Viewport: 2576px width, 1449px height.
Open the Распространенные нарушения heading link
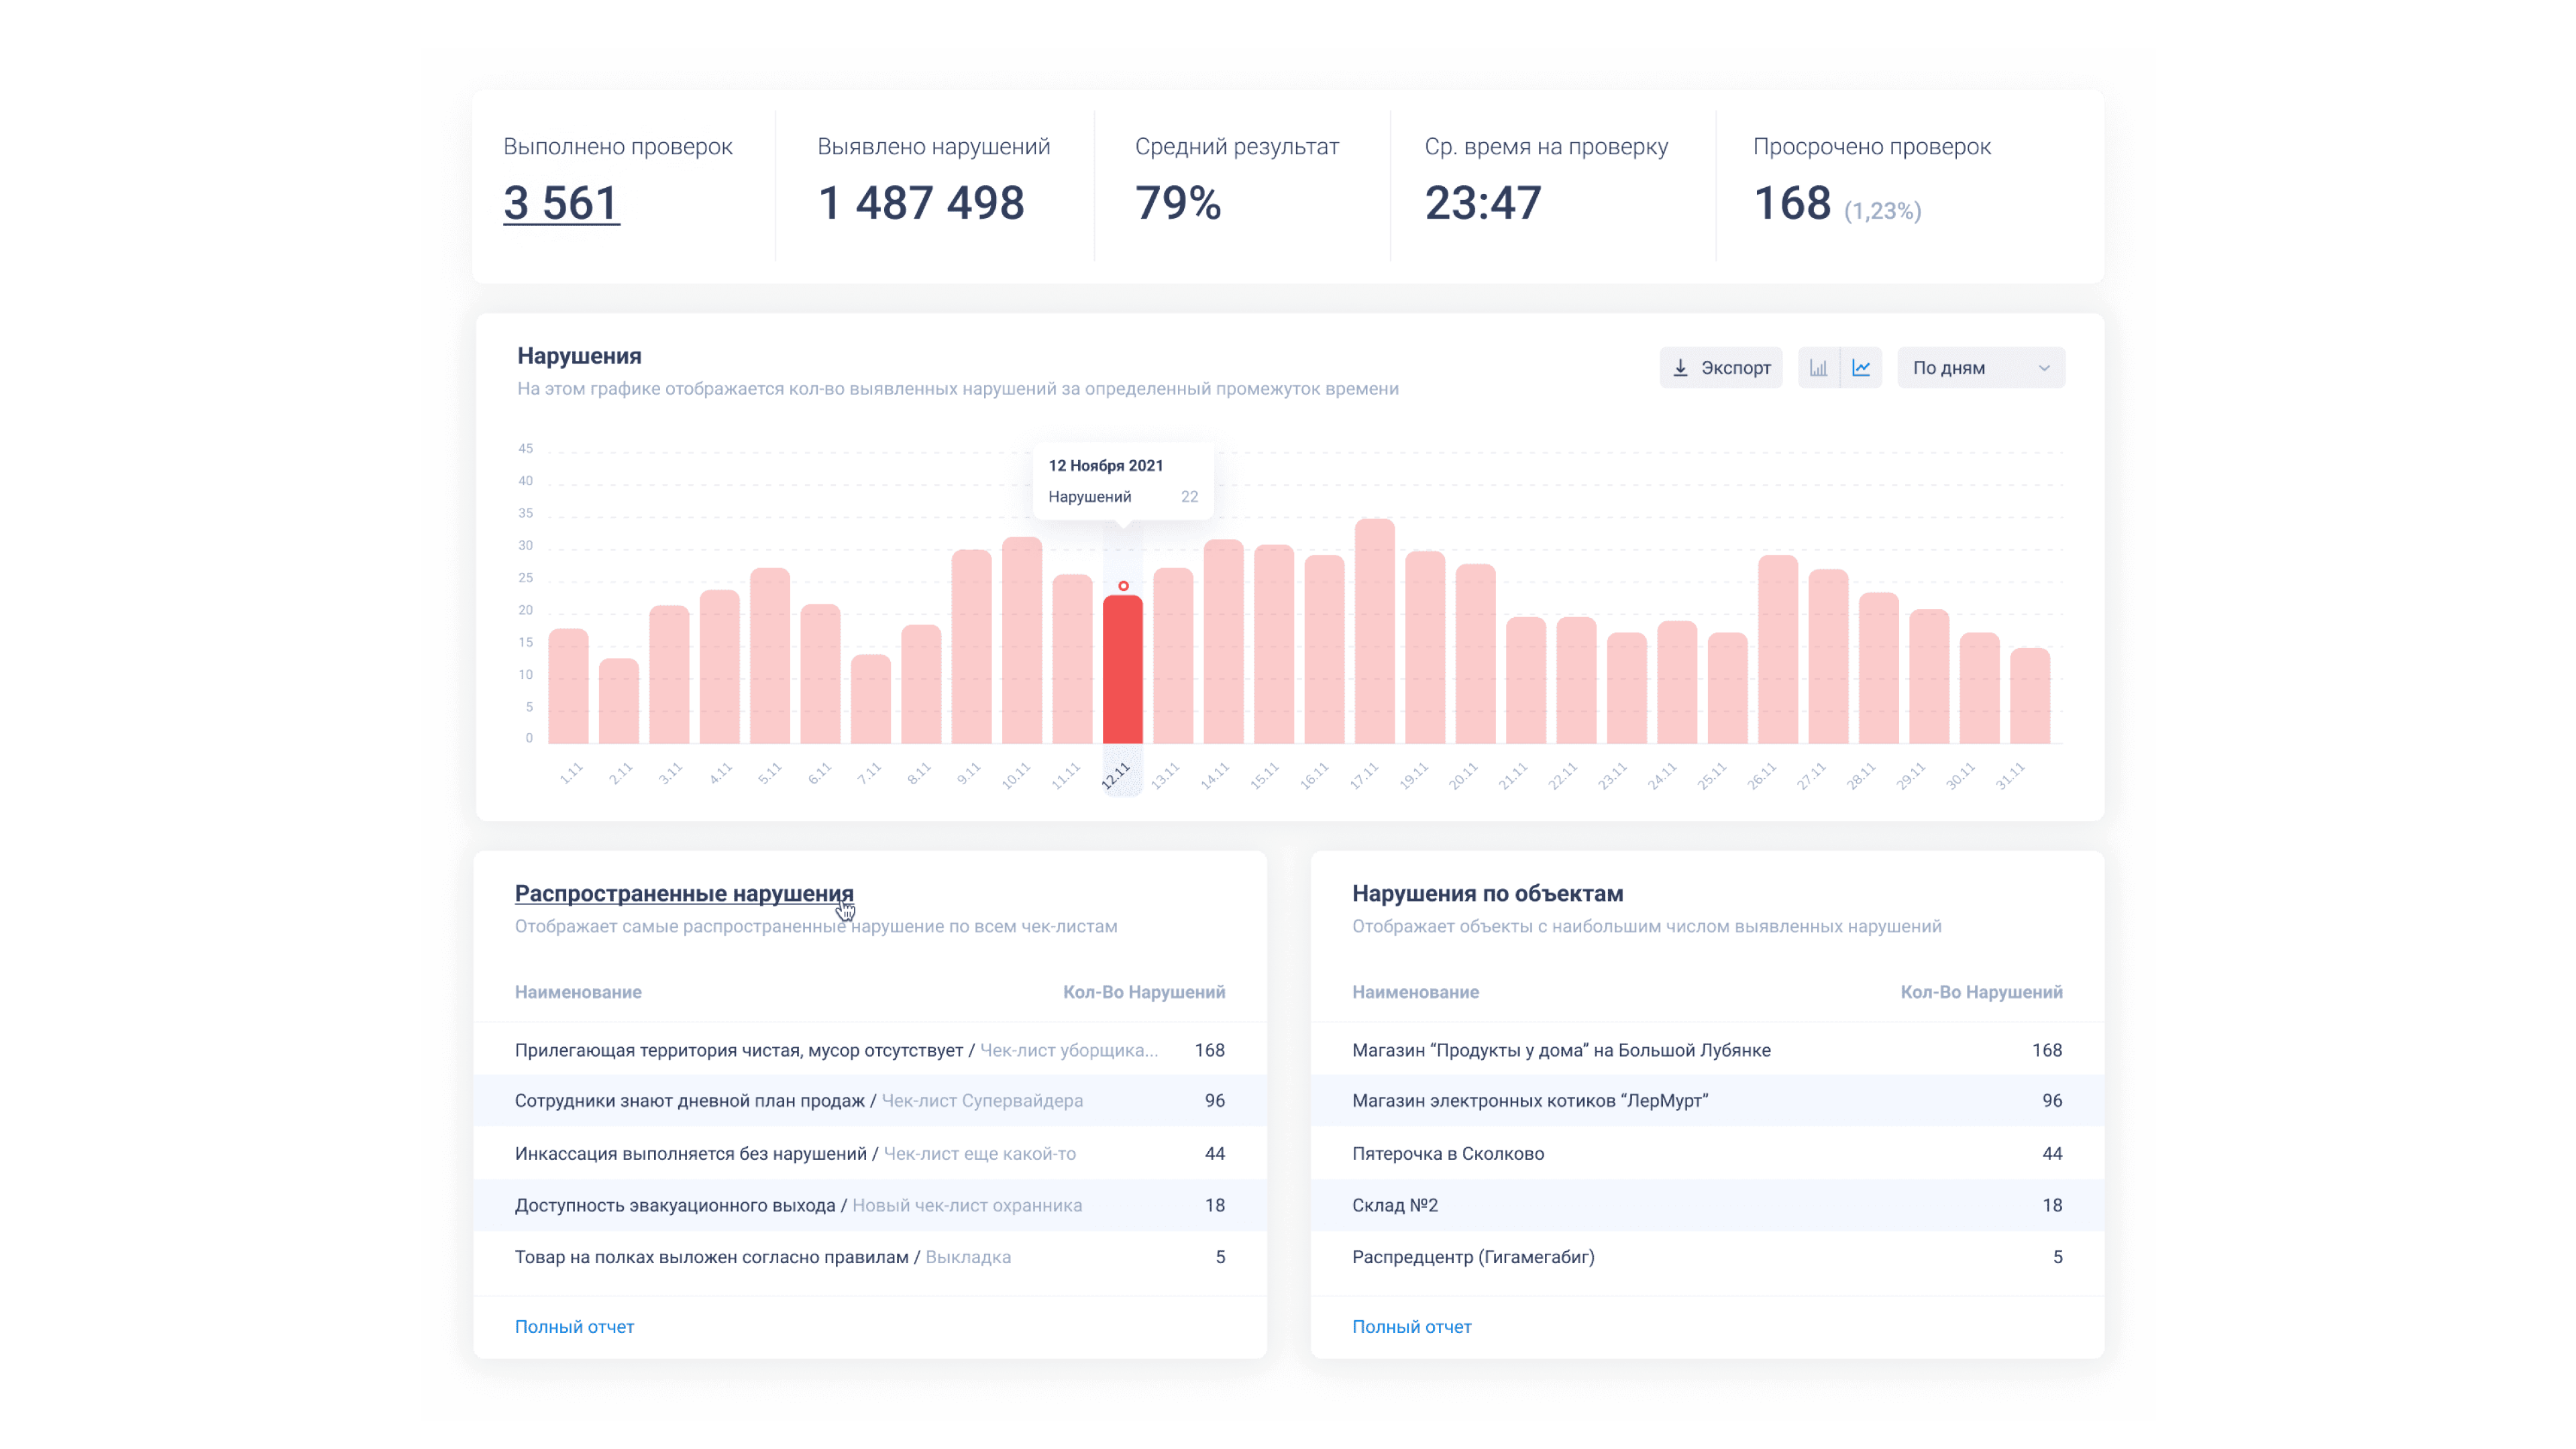684,893
